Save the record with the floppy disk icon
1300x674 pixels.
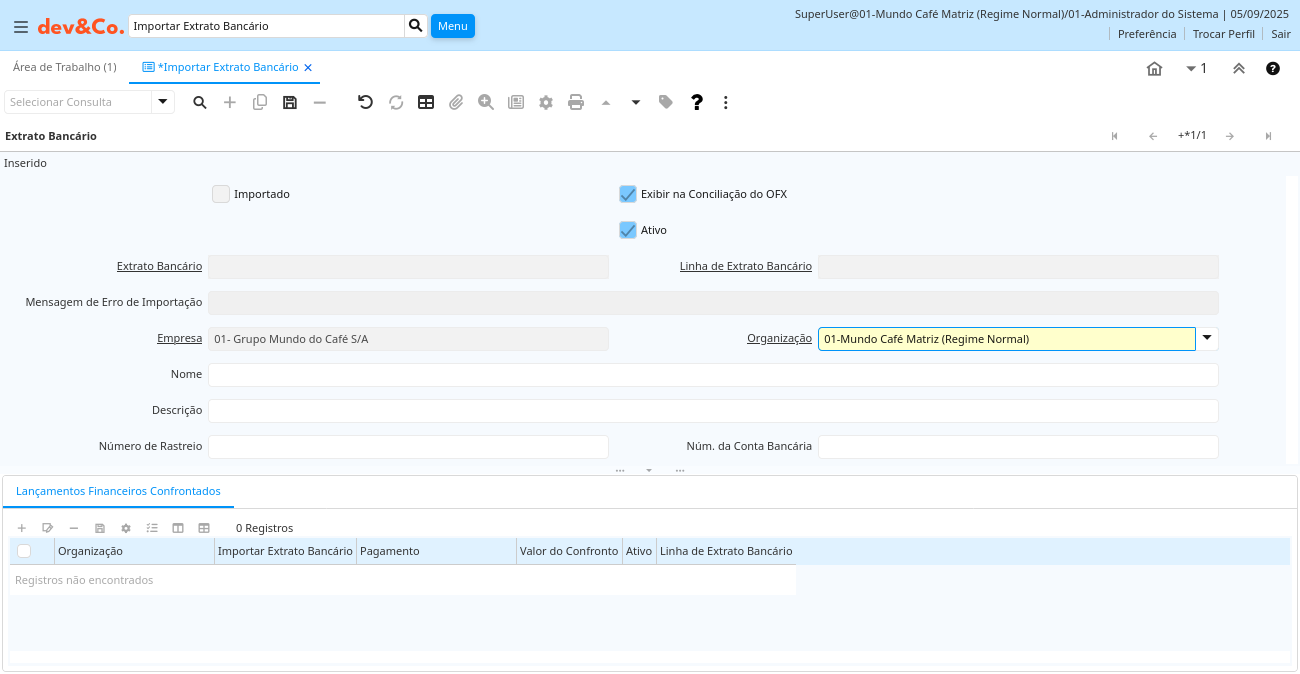[290, 102]
